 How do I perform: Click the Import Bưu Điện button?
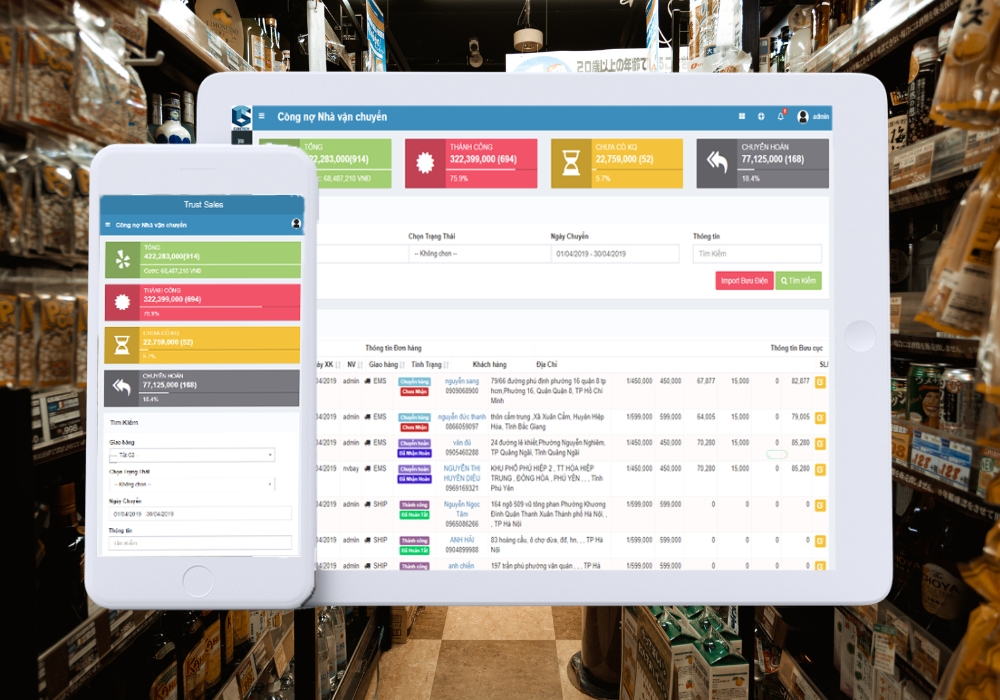744,281
